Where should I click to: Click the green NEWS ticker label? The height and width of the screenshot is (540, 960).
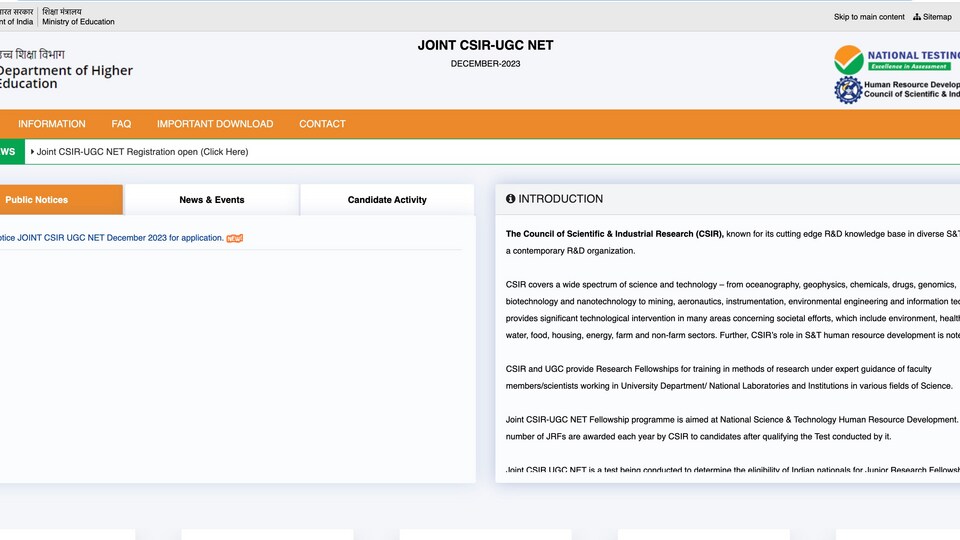(x=12, y=151)
